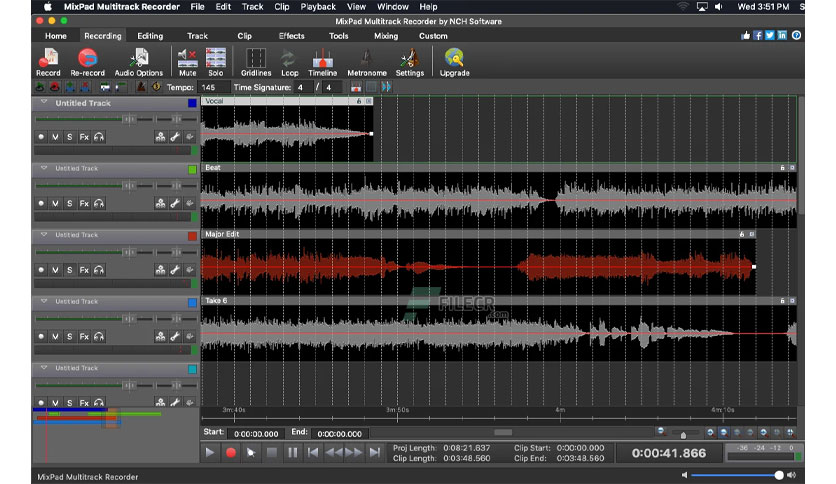Screen dimensions: 836x484
Task: Open the Apple menu
Action: 47,7
